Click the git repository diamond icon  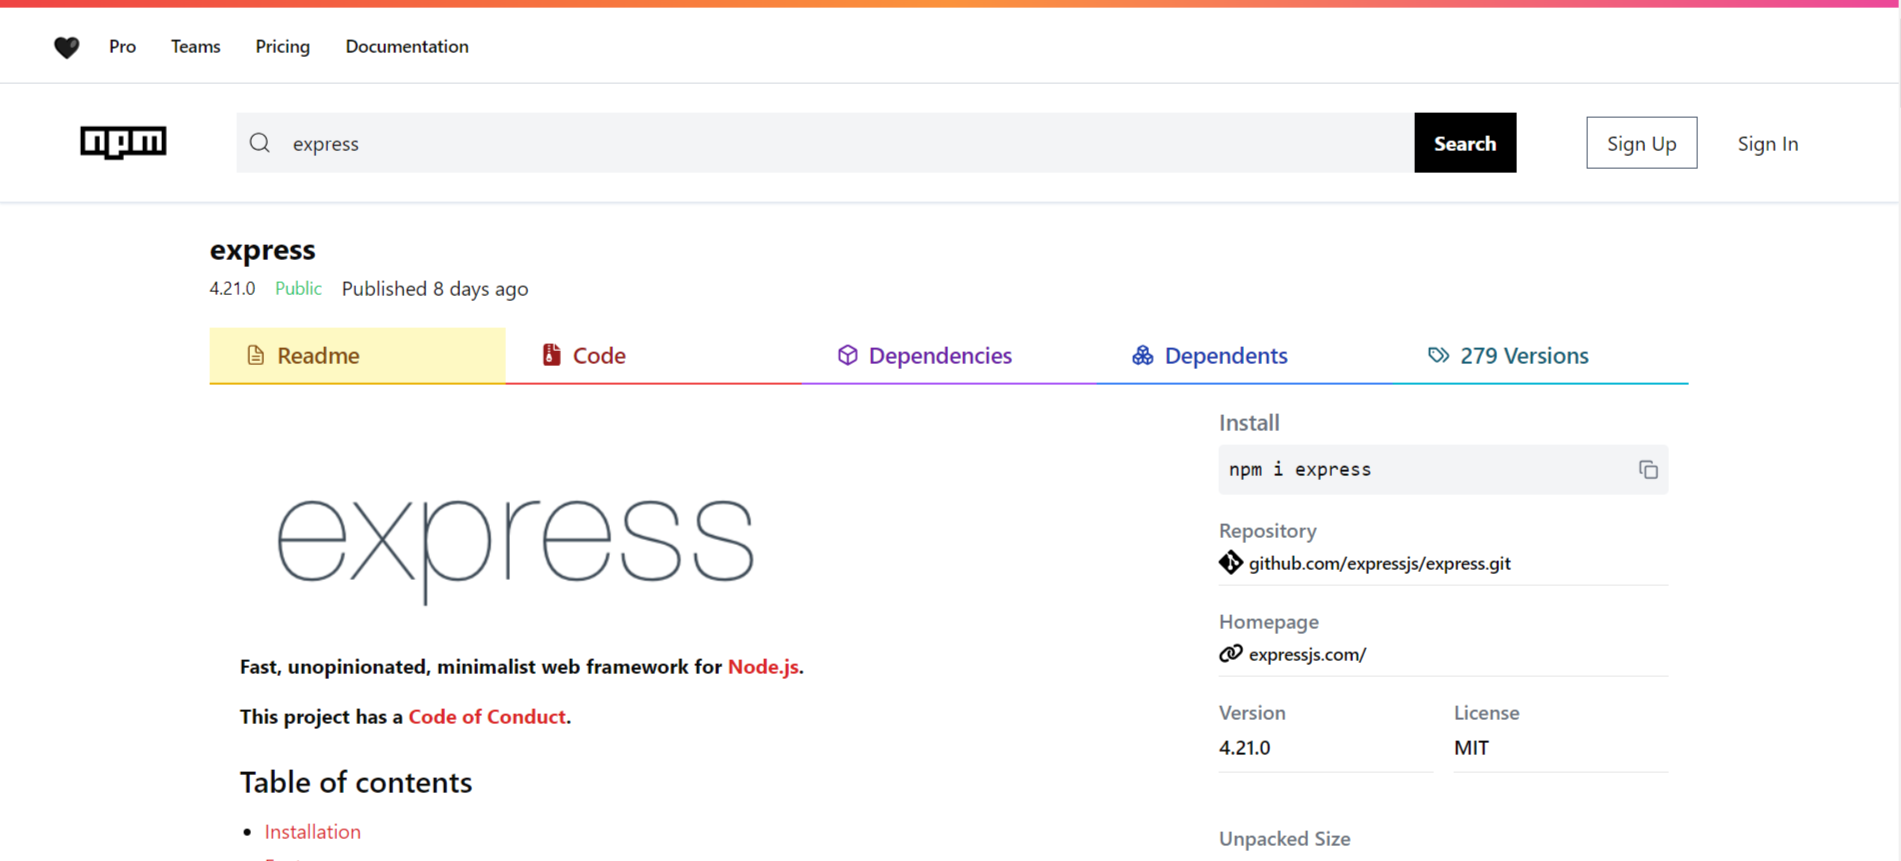(1231, 563)
